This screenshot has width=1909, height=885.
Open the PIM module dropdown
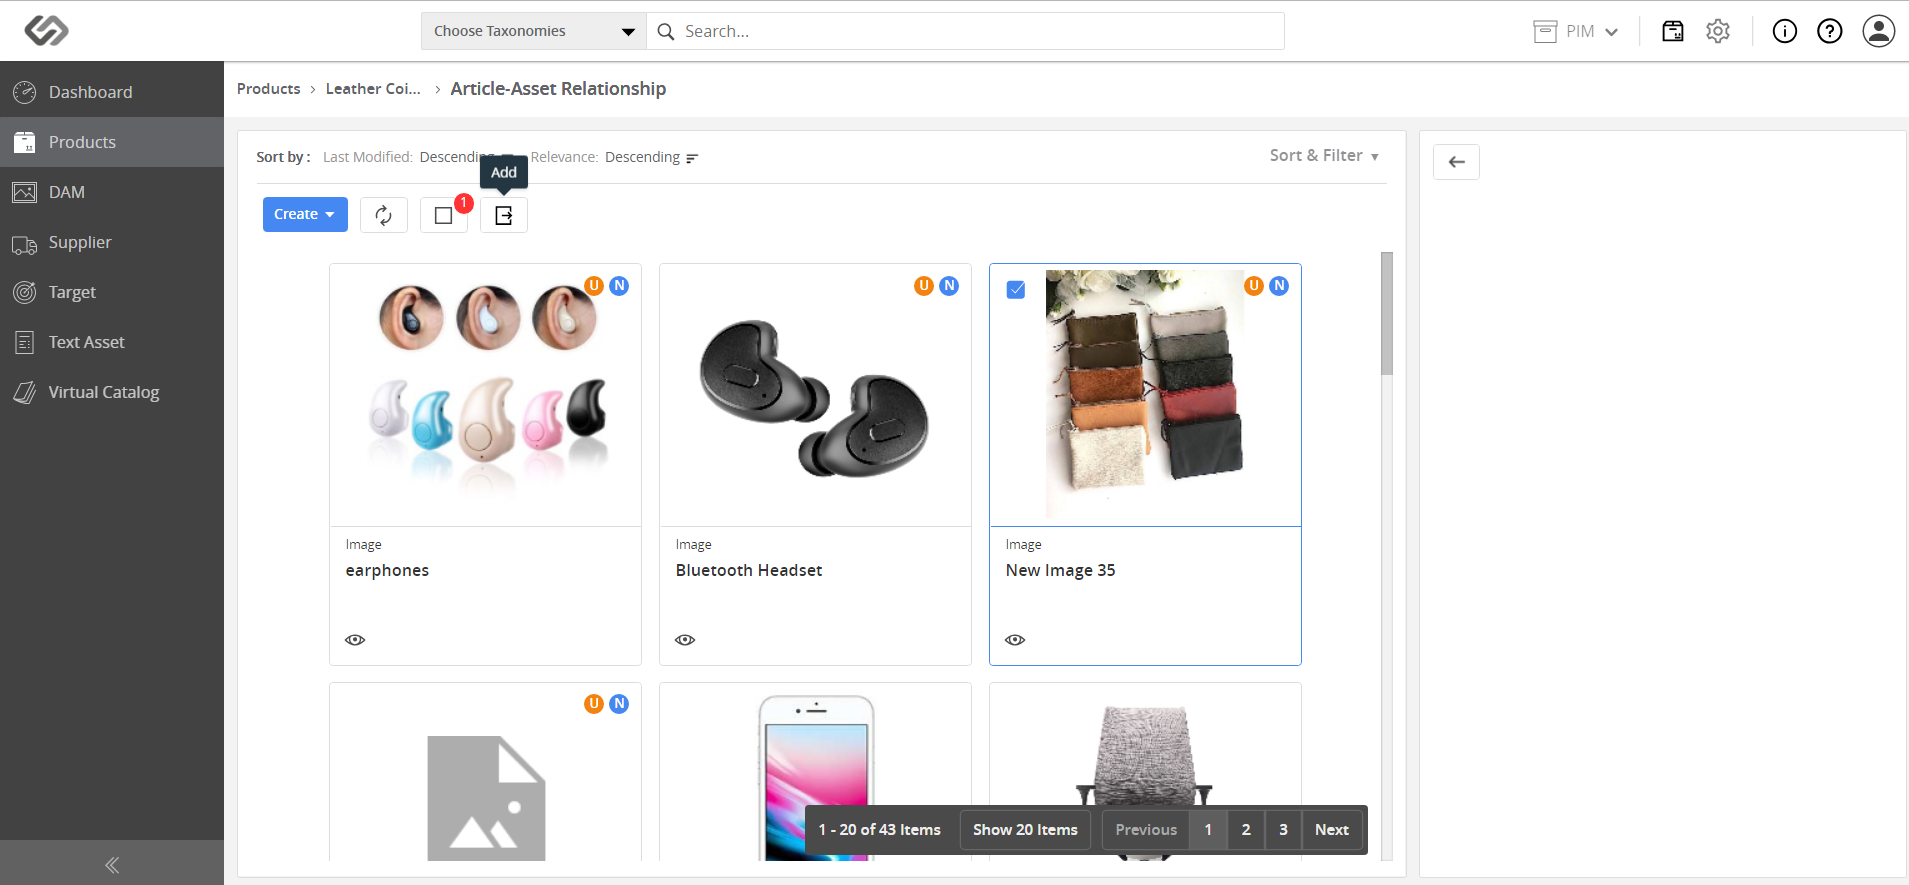(x=1576, y=31)
